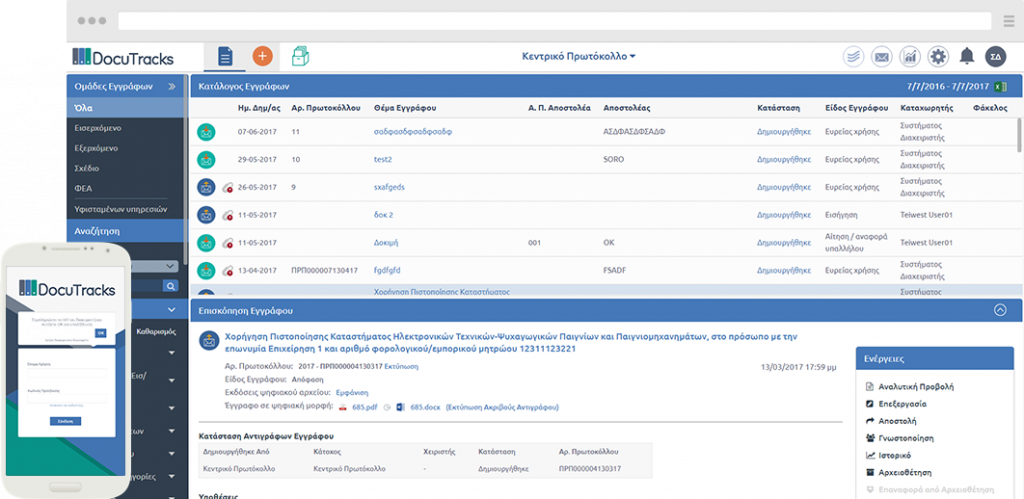Image resolution: width=1024 pixels, height=499 pixels.
Task: Open the statistics chart icon in top toolbar
Action: (910, 57)
